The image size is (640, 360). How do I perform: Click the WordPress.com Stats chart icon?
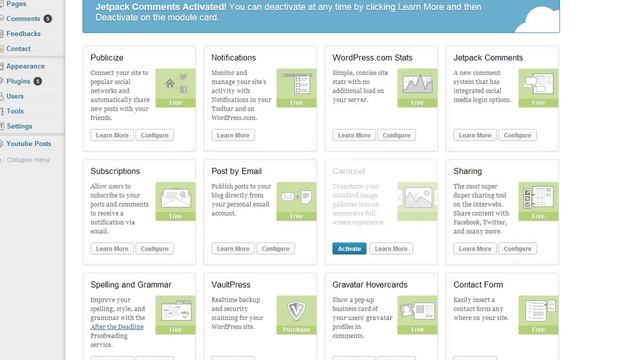(417, 88)
